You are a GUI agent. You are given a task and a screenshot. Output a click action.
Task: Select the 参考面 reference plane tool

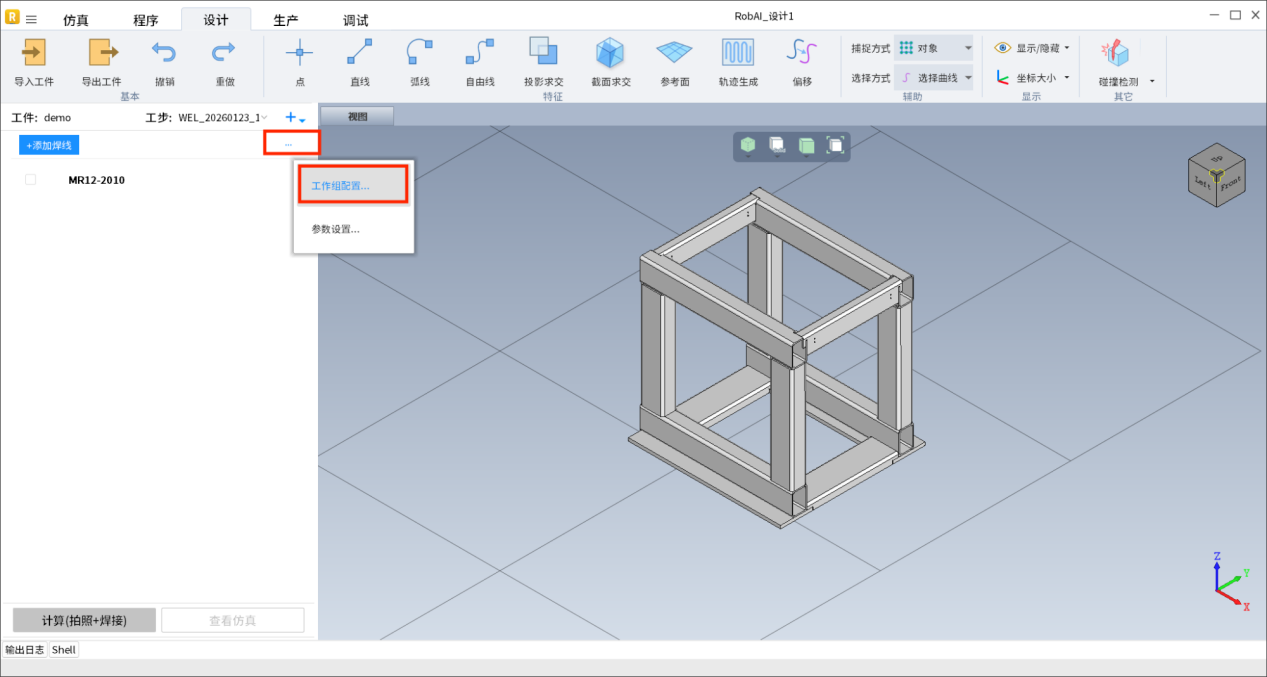point(674,54)
